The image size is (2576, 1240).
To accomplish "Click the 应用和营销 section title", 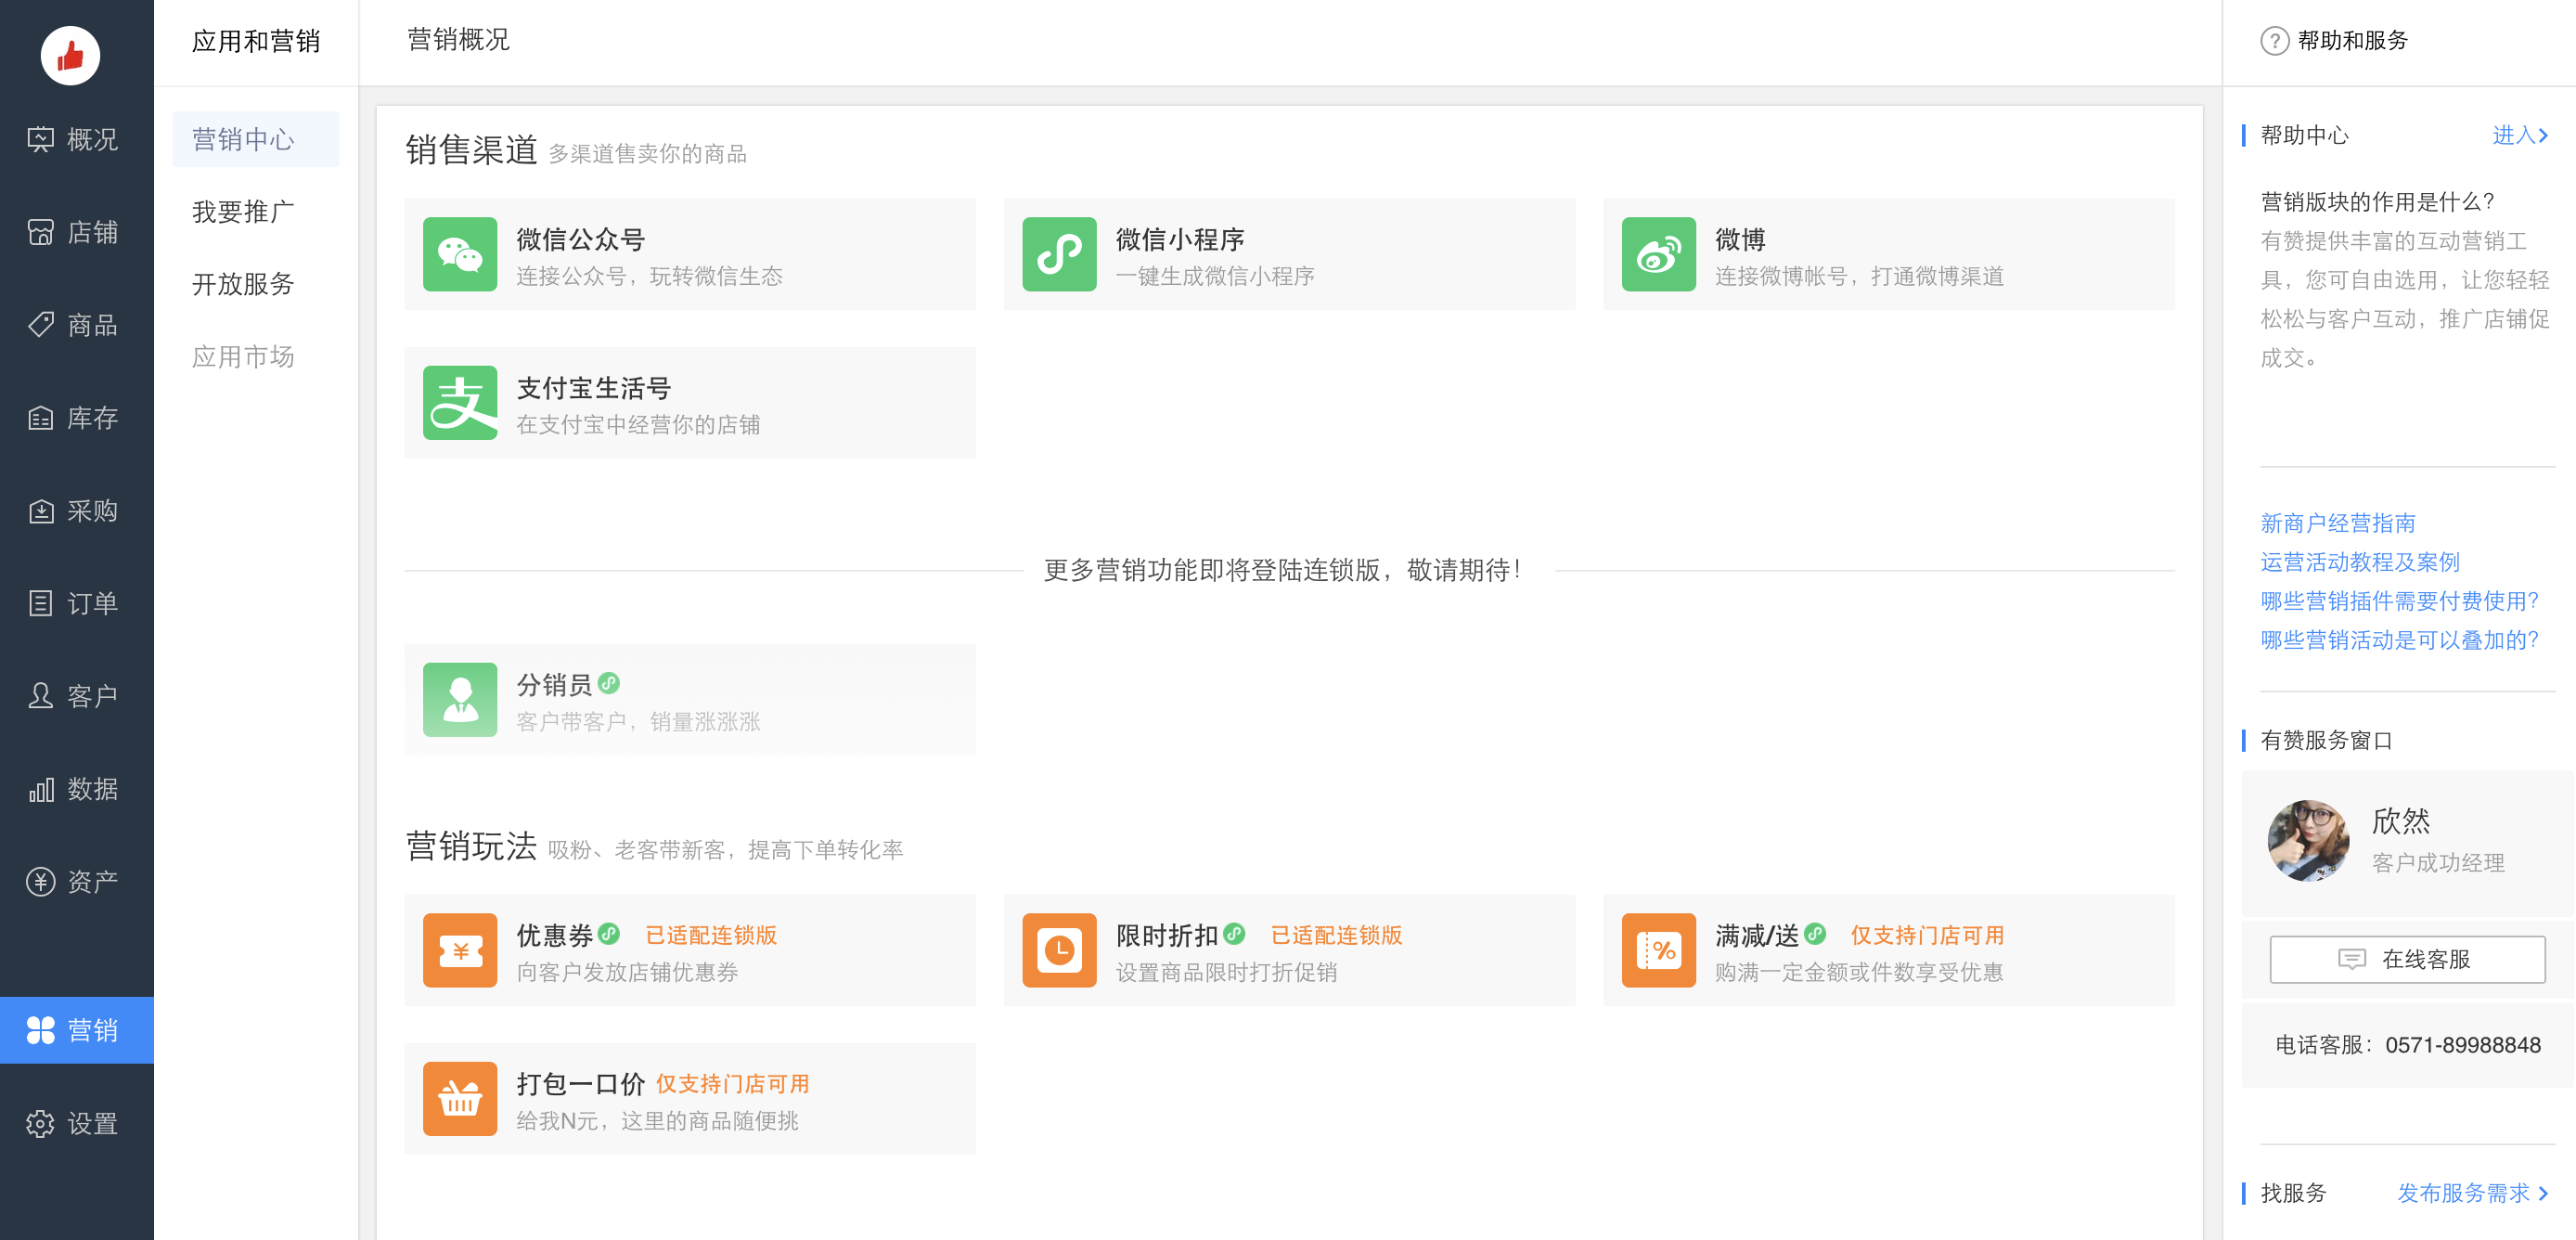I will point(256,41).
